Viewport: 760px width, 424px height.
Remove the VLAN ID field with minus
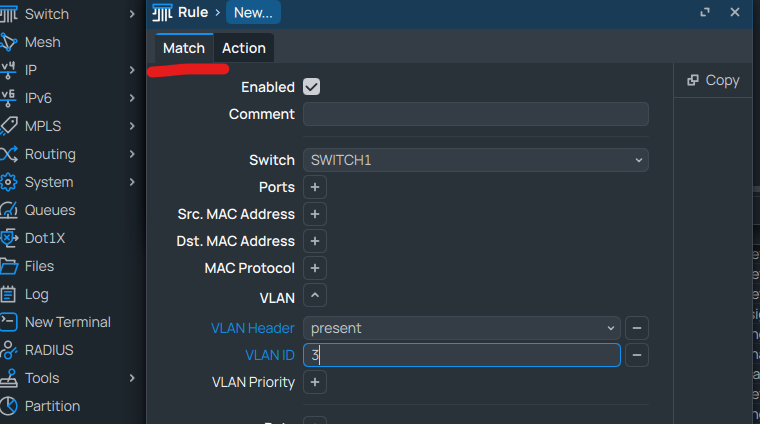coord(636,355)
